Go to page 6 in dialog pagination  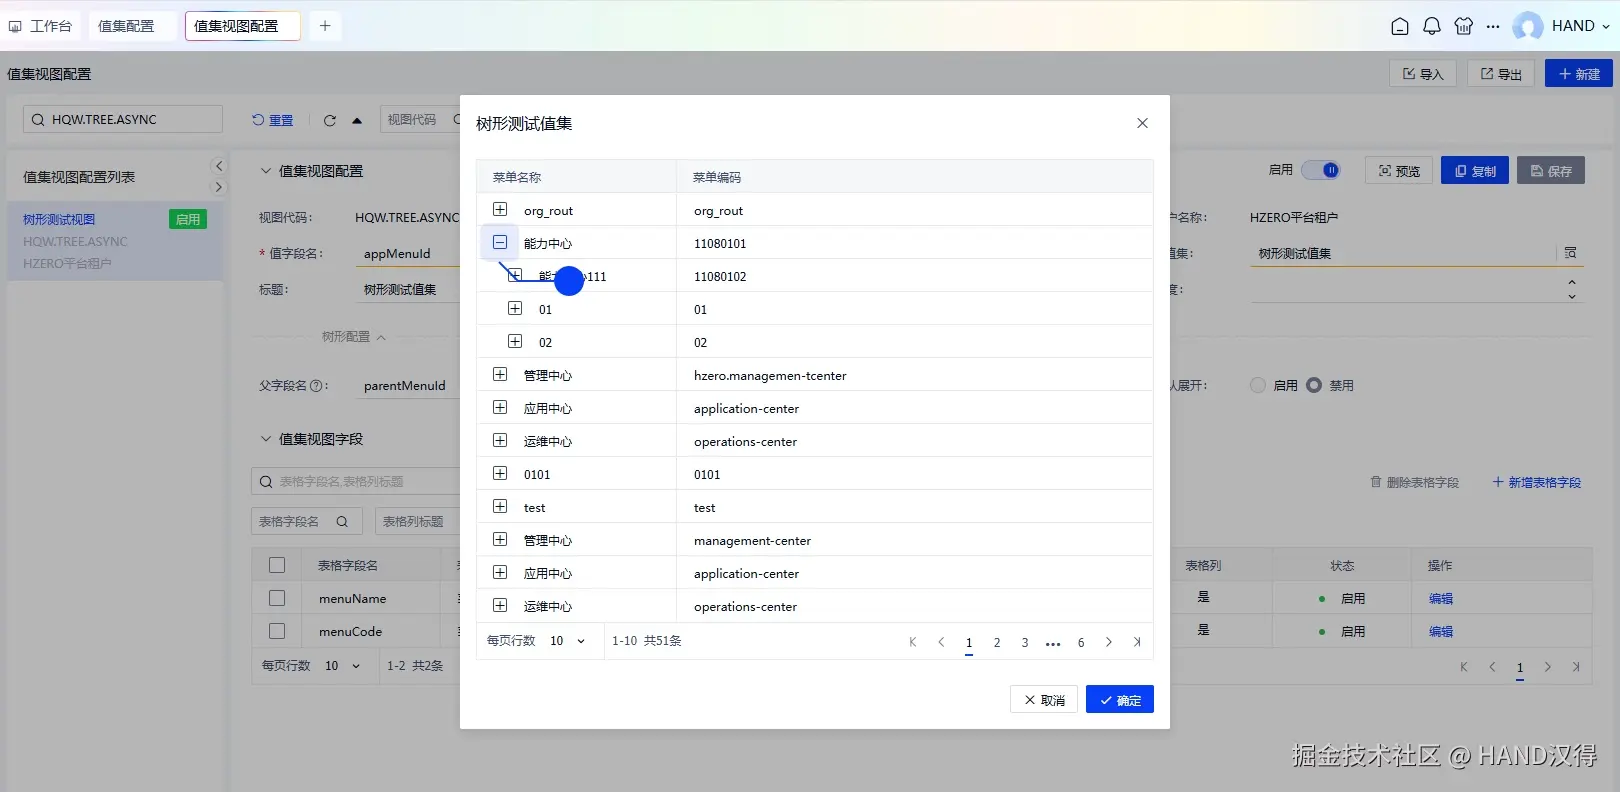[1081, 642]
